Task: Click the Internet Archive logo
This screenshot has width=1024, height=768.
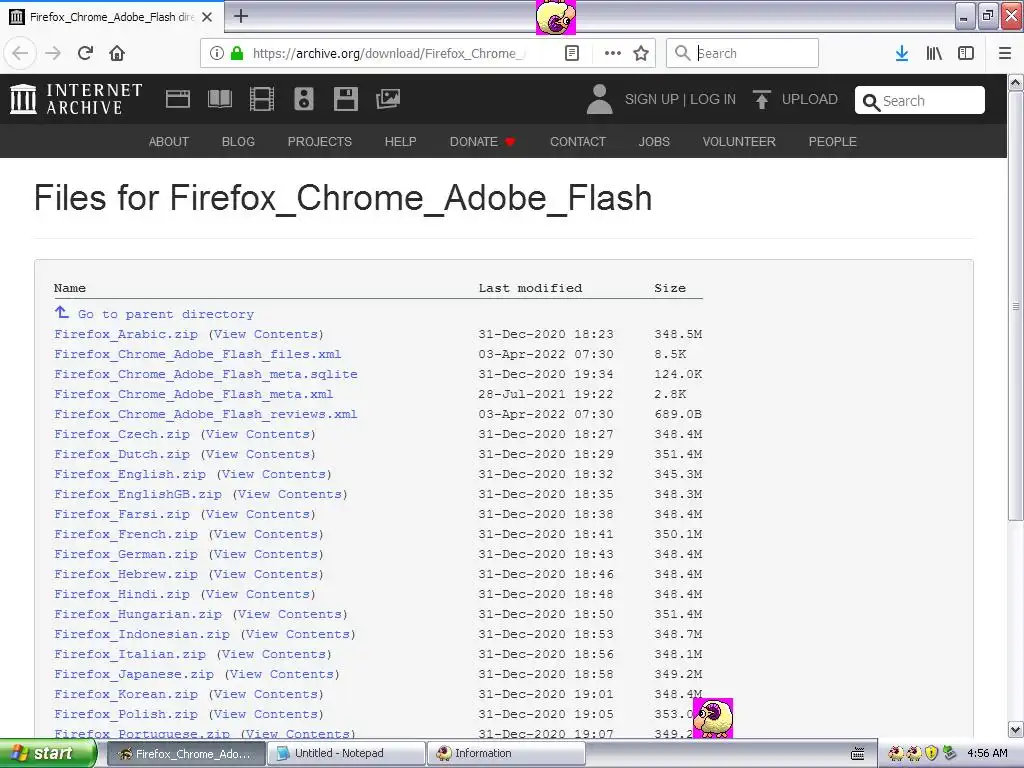Action: pos(76,99)
